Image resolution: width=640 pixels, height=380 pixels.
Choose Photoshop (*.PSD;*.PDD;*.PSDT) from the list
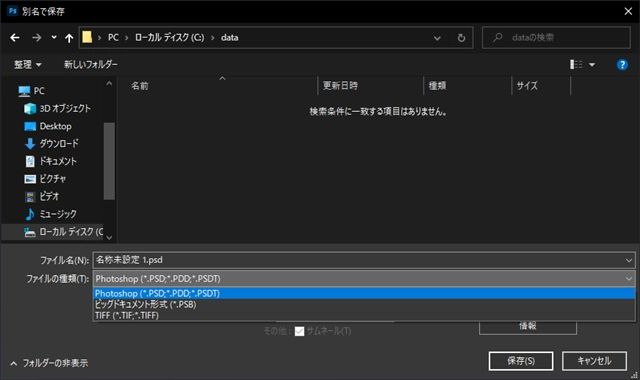364,293
